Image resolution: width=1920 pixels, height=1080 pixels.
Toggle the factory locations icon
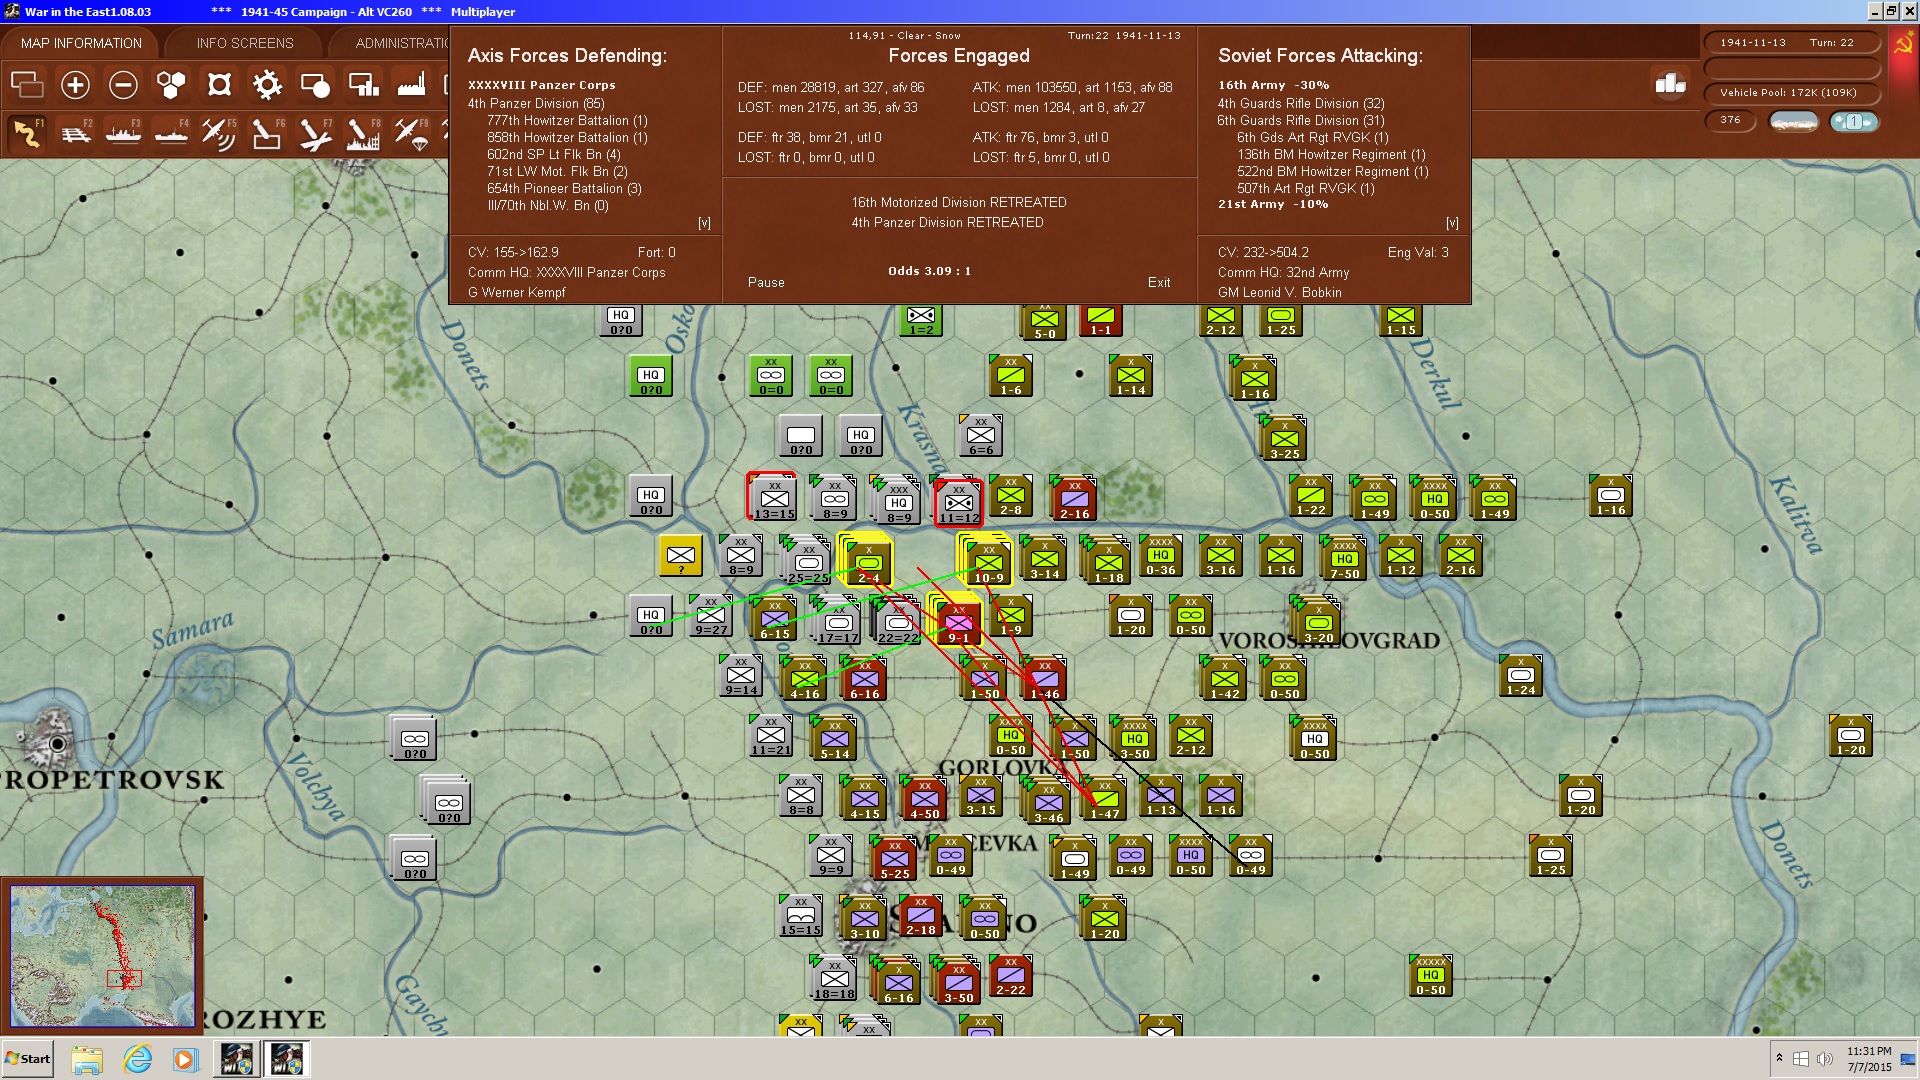[411, 85]
